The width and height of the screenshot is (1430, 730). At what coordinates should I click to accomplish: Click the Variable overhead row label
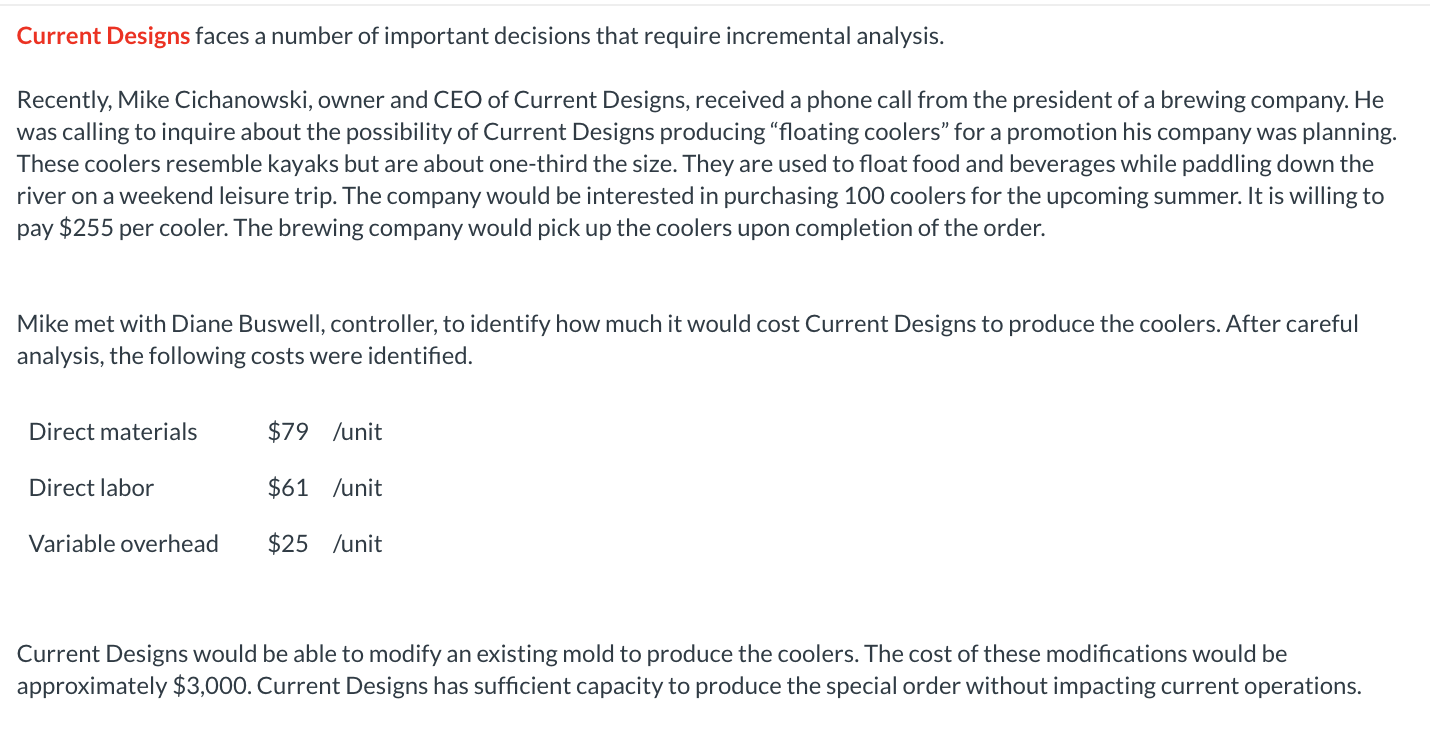(123, 544)
